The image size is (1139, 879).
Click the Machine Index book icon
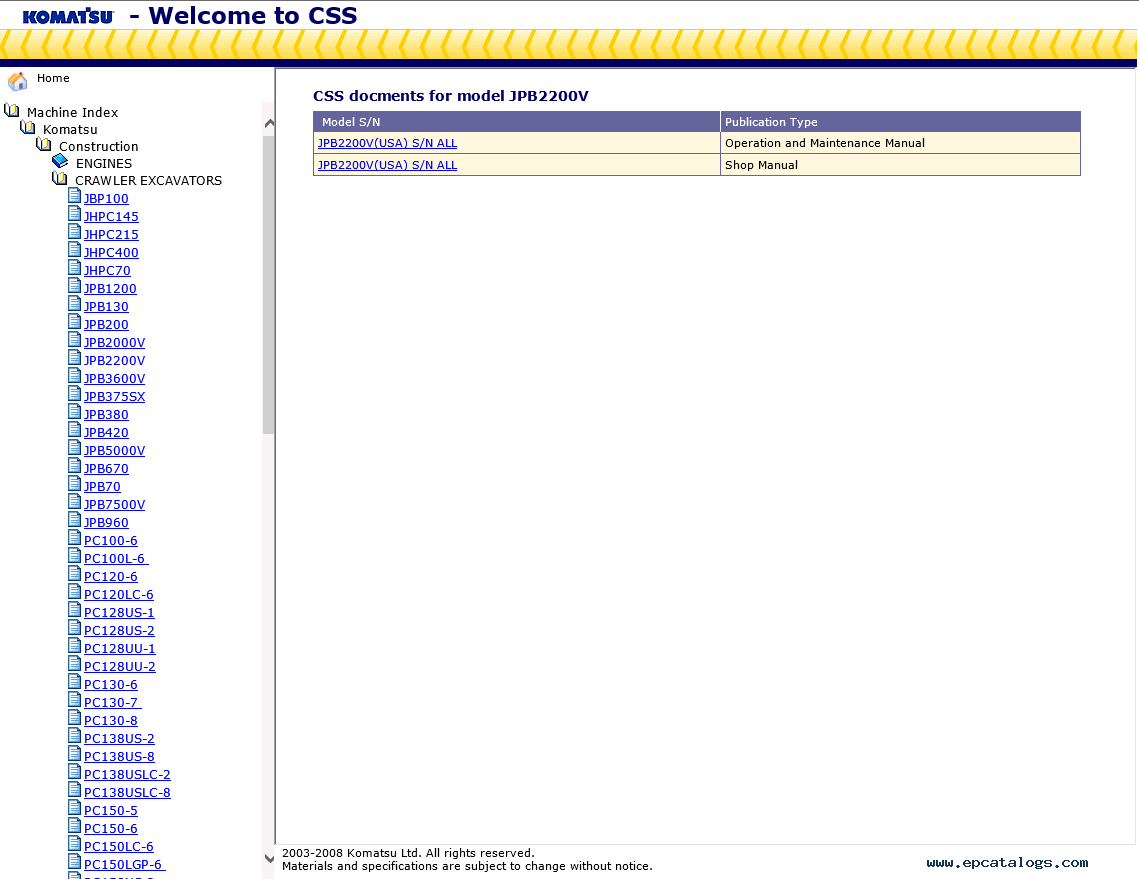12,111
